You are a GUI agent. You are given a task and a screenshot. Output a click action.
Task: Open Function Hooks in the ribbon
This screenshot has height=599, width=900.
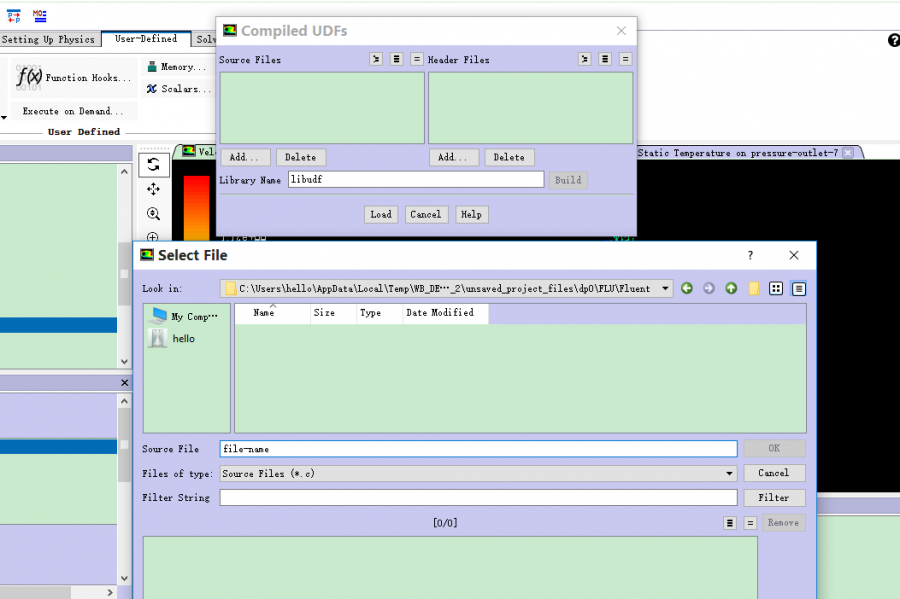[73, 77]
